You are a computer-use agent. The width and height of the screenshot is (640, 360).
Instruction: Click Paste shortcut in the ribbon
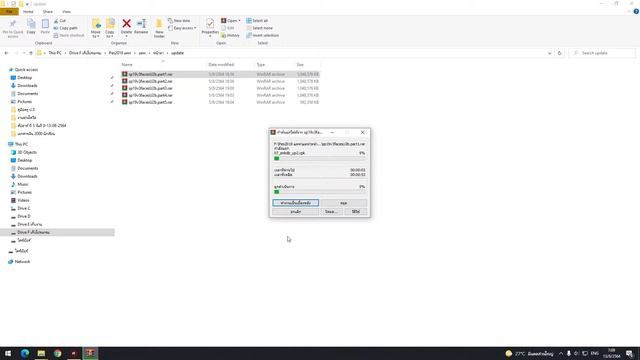tap(69, 36)
